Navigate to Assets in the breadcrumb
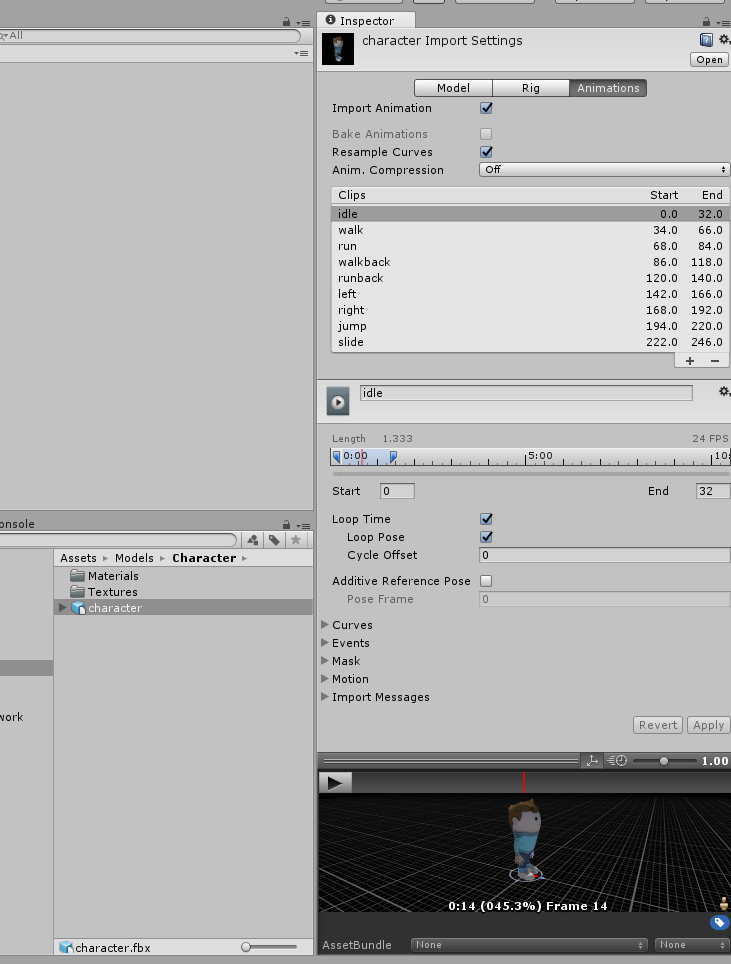 pyautogui.click(x=78, y=558)
